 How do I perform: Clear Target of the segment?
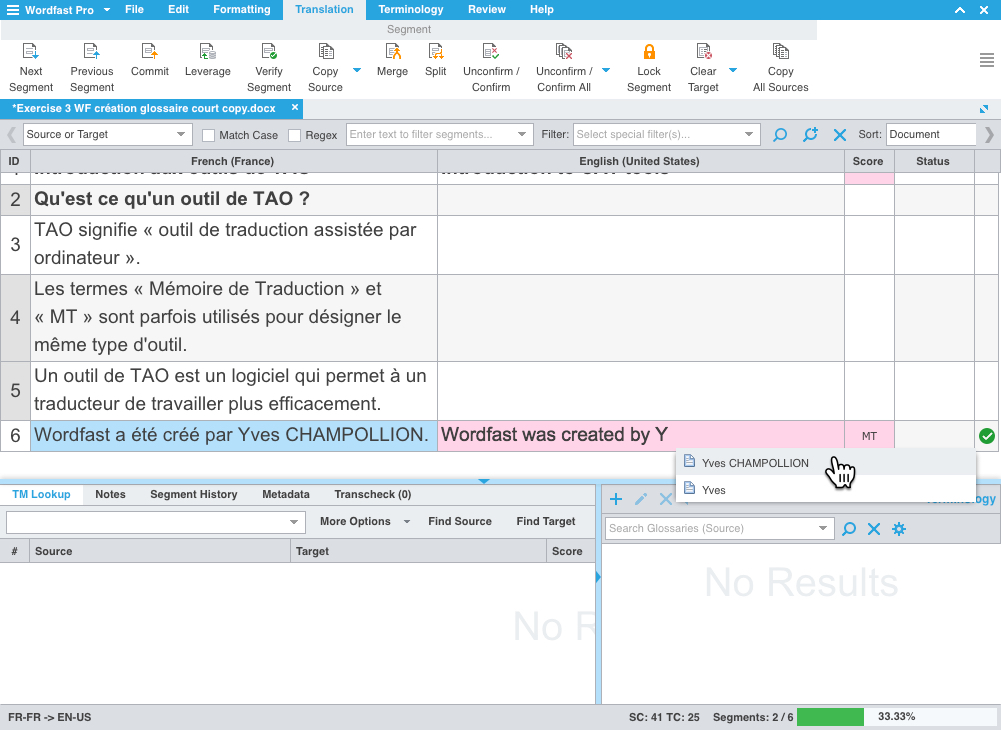click(x=704, y=52)
